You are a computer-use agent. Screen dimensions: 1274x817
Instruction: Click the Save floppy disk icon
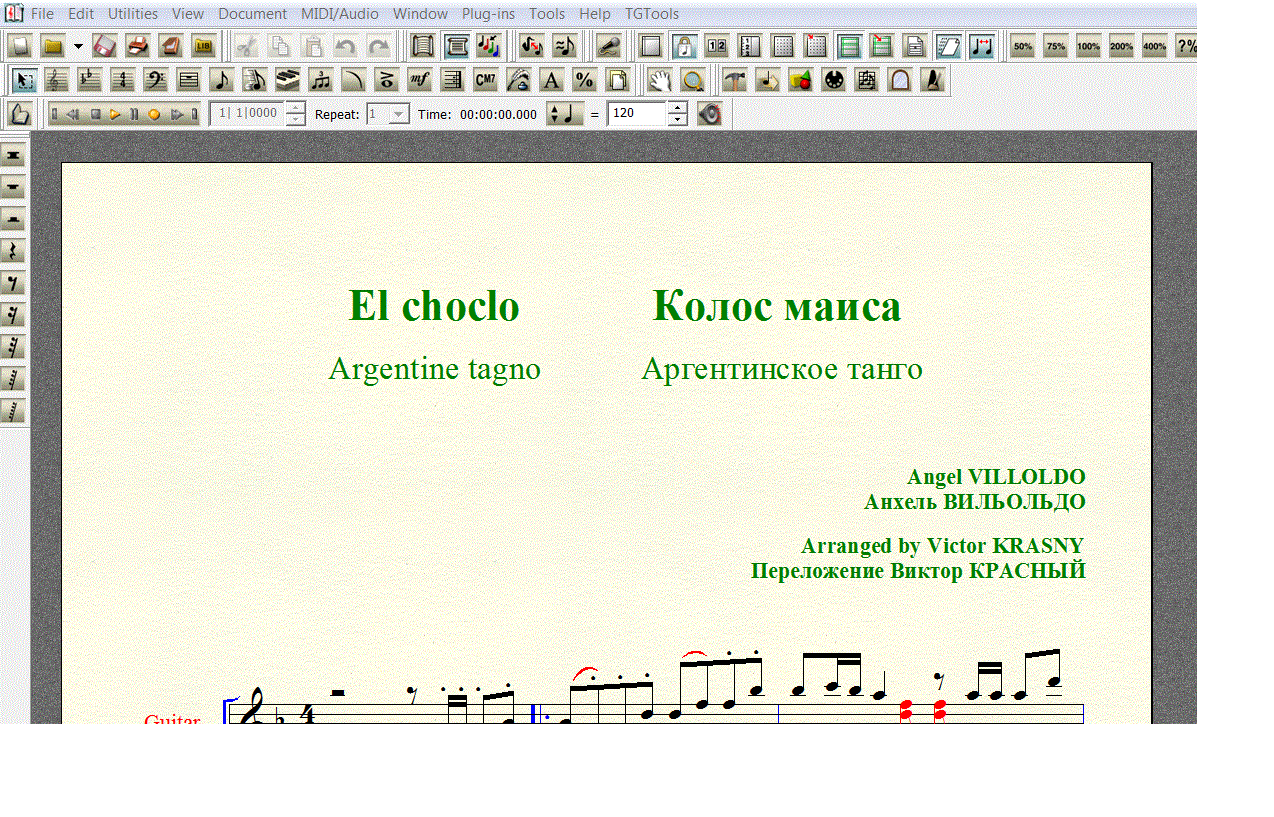pos(105,46)
